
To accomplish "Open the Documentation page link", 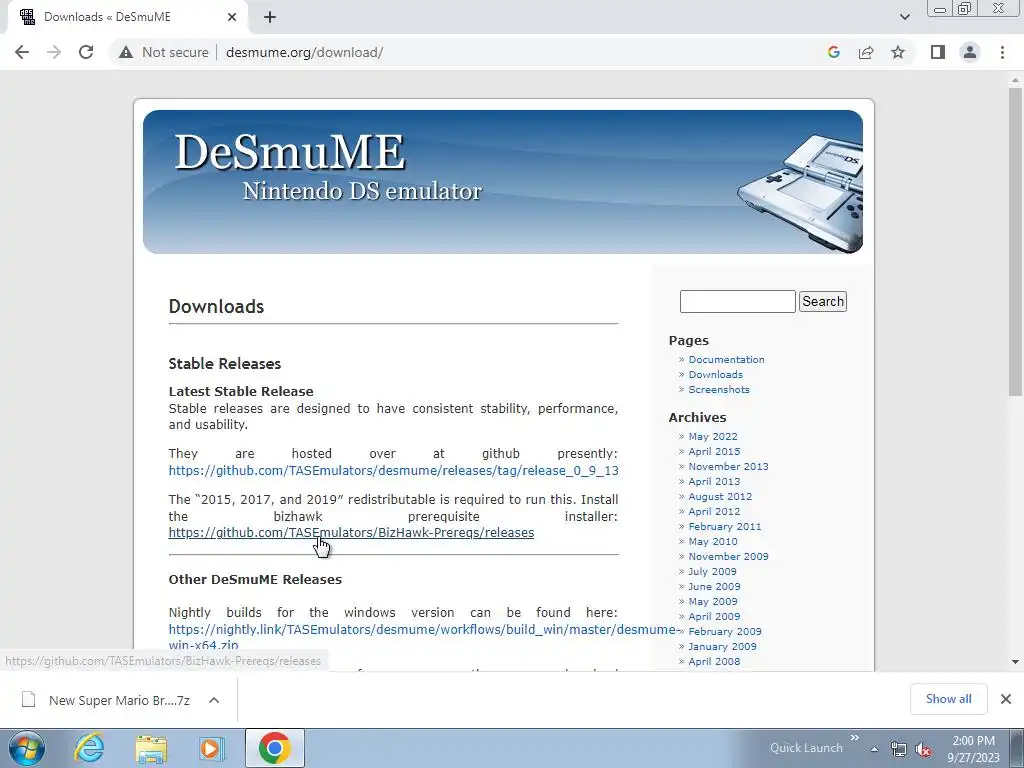I will [726, 360].
